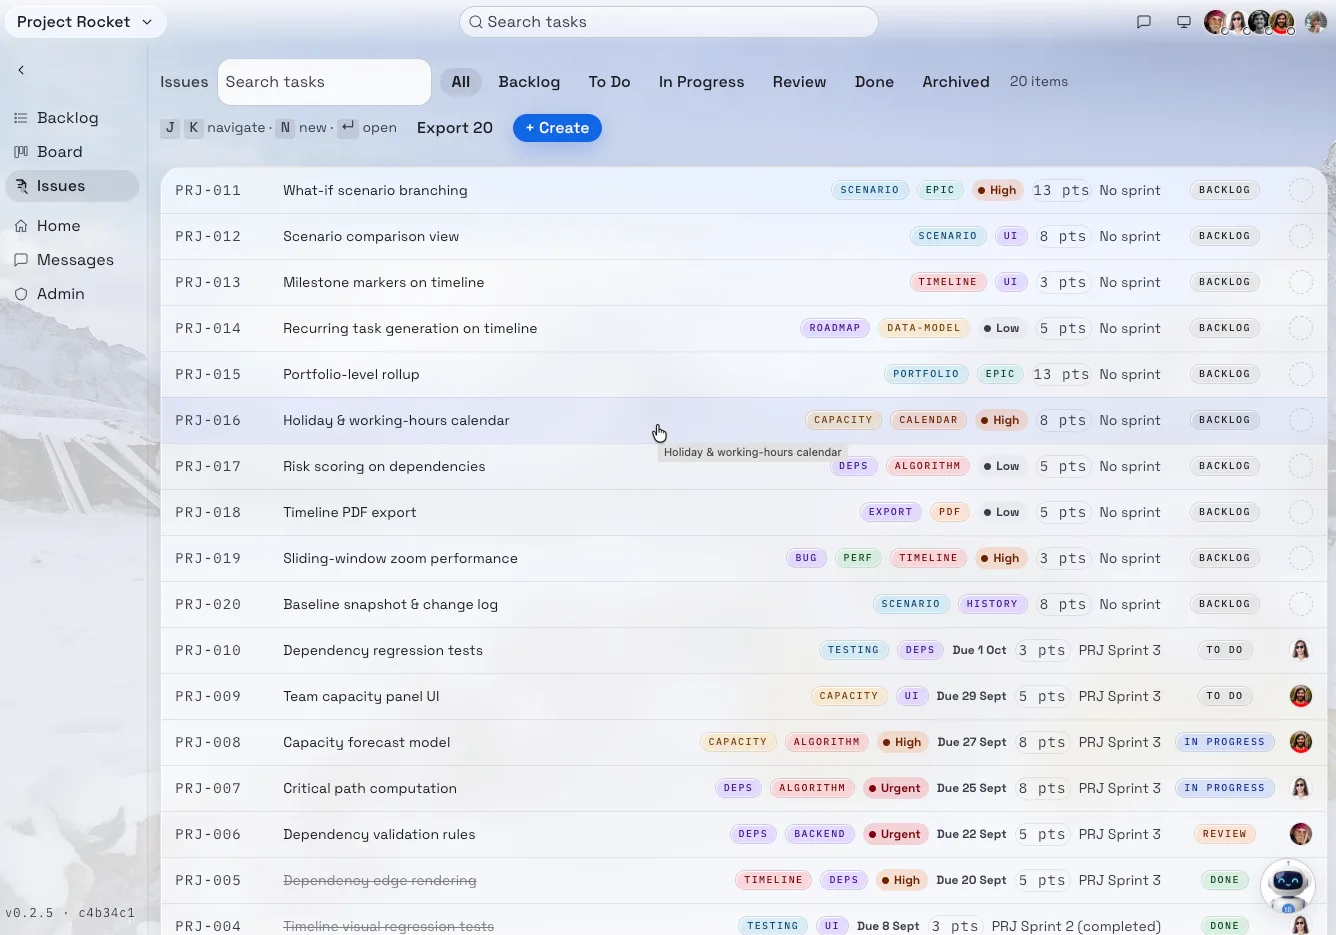Focus the top Search tasks field

pyautogui.click(x=668, y=22)
